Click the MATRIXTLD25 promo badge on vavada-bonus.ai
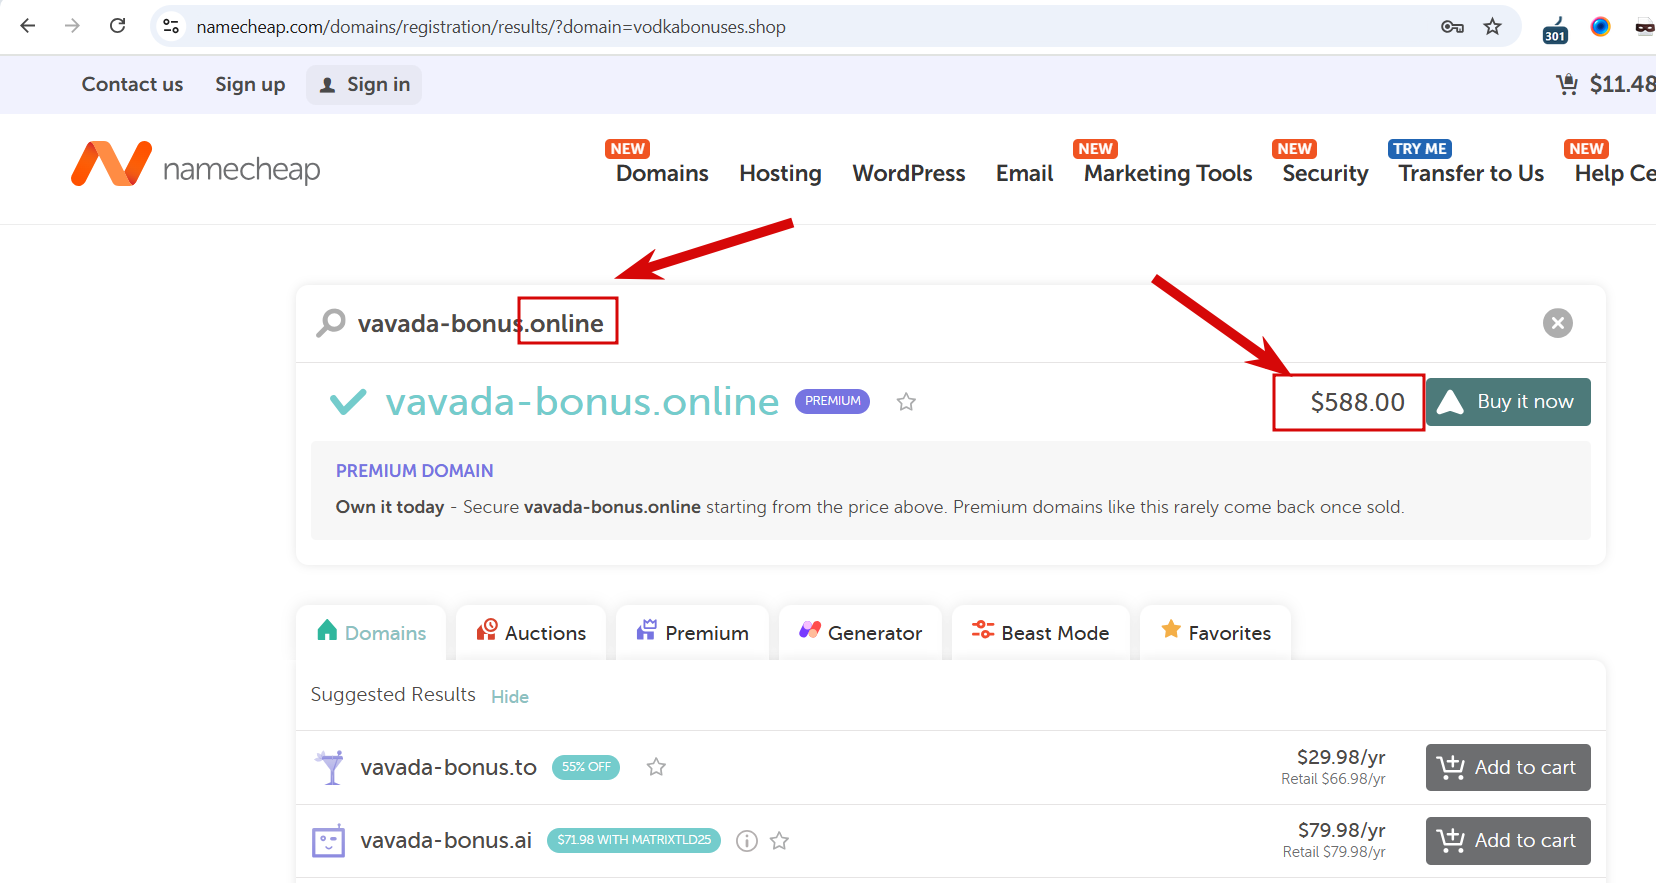The width and height of the screenshot is (1656, 883). click(x=634, y=840)
